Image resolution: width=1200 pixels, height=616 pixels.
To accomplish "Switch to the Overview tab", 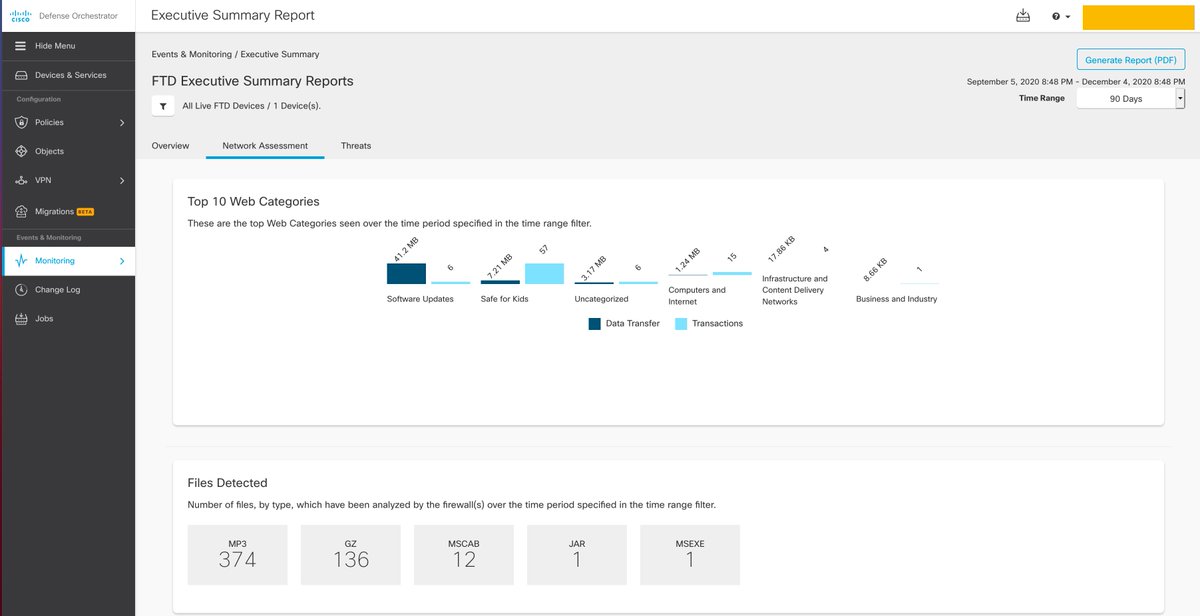I will tap(170, 145).
